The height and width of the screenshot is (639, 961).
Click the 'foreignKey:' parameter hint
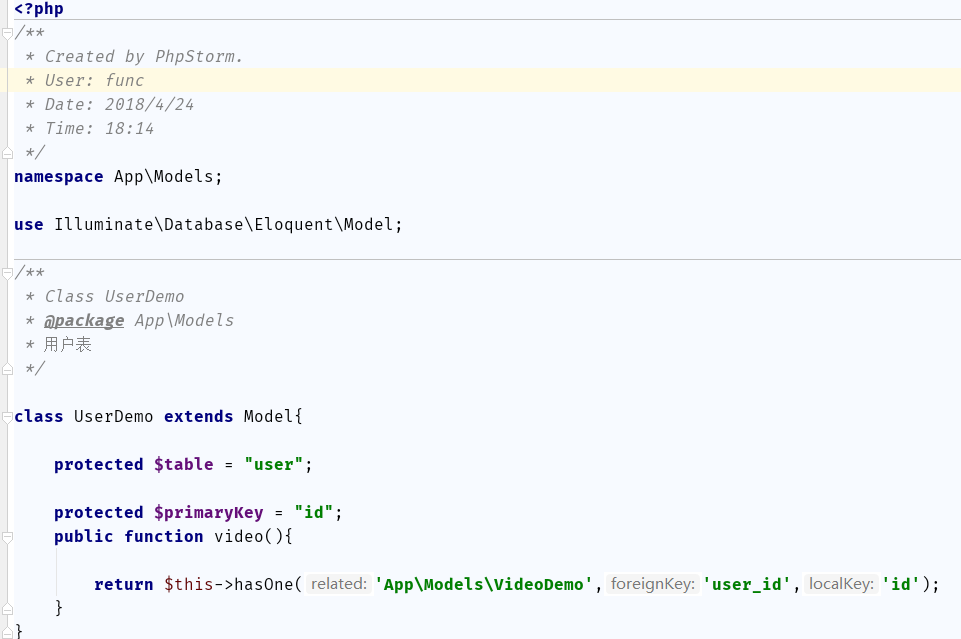[653, 584]
